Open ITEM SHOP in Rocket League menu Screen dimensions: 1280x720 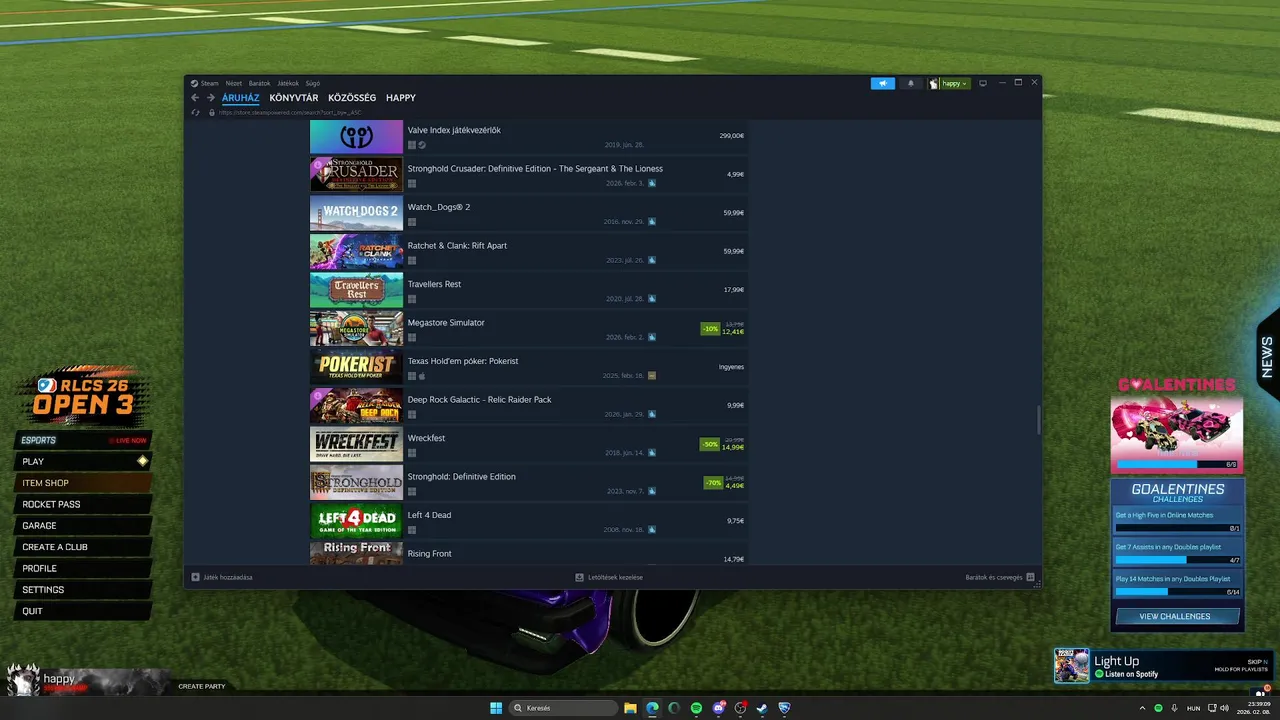tap(83, 483)
